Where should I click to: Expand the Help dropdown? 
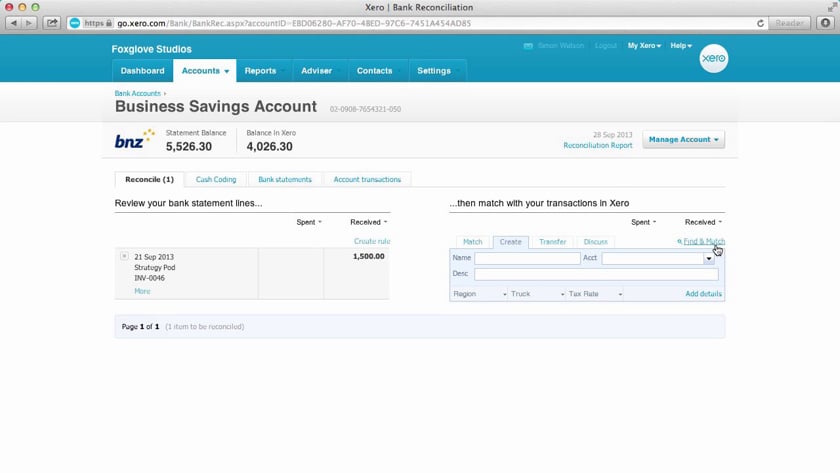pos(681,46)
